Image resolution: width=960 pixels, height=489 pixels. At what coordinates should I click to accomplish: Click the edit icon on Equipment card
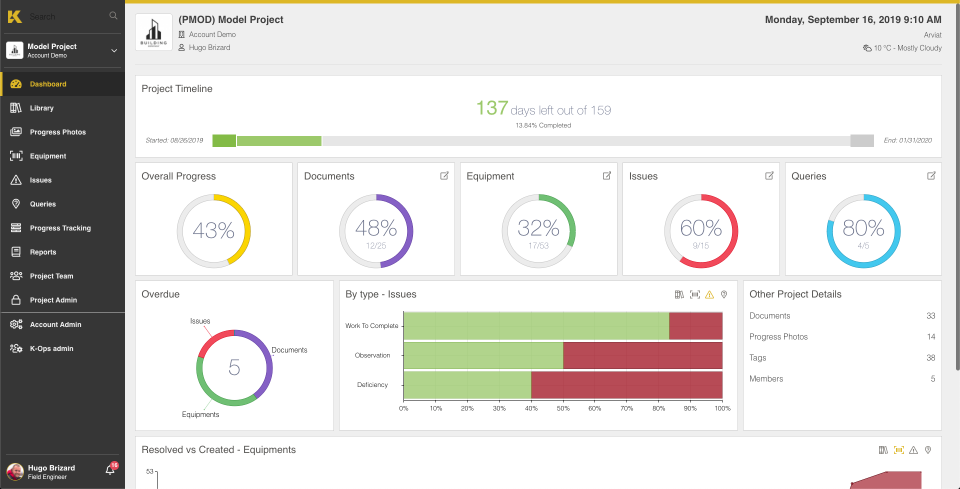pos(607,176)
